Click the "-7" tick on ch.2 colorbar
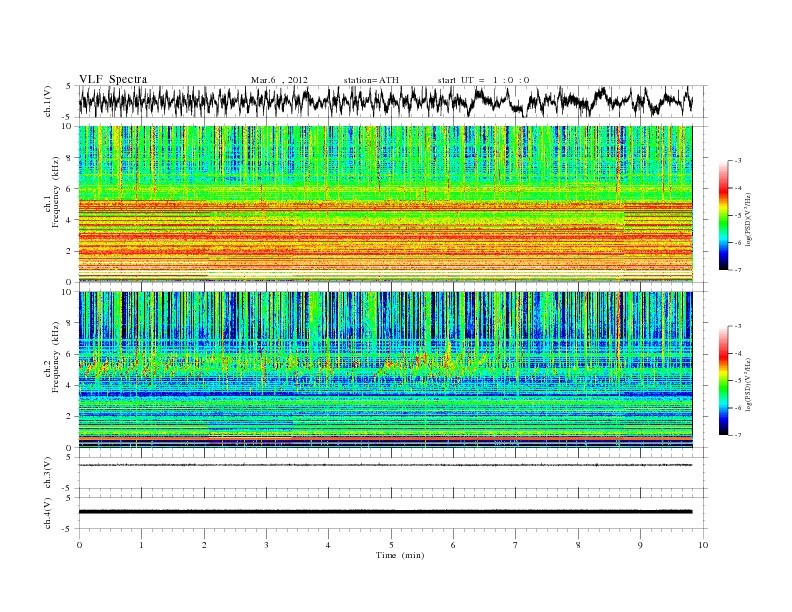Image resolution: width=792 pixels, height=612 pixels. click(x=737, y=435)
